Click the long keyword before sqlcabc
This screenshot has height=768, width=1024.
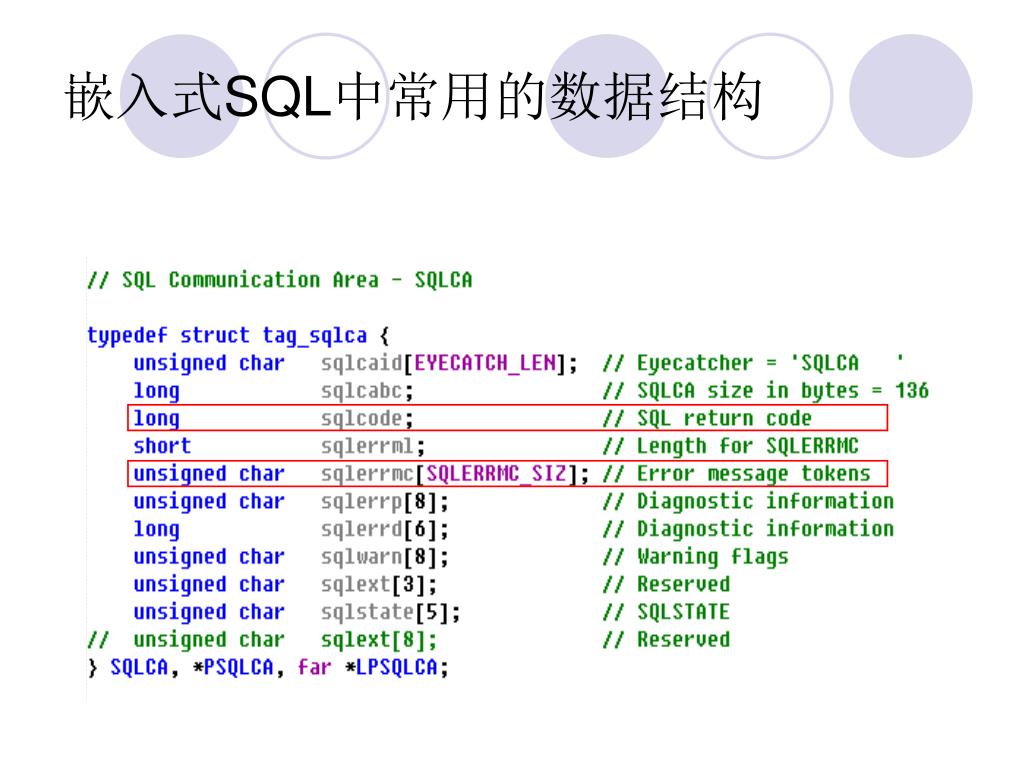point(156,391)
